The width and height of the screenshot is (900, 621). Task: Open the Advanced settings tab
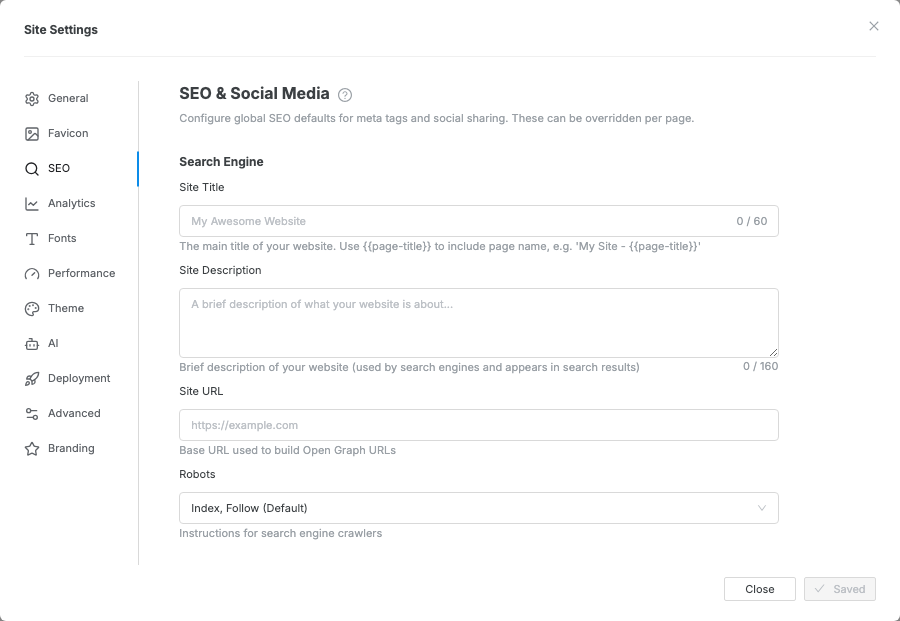tap(74, 413)
